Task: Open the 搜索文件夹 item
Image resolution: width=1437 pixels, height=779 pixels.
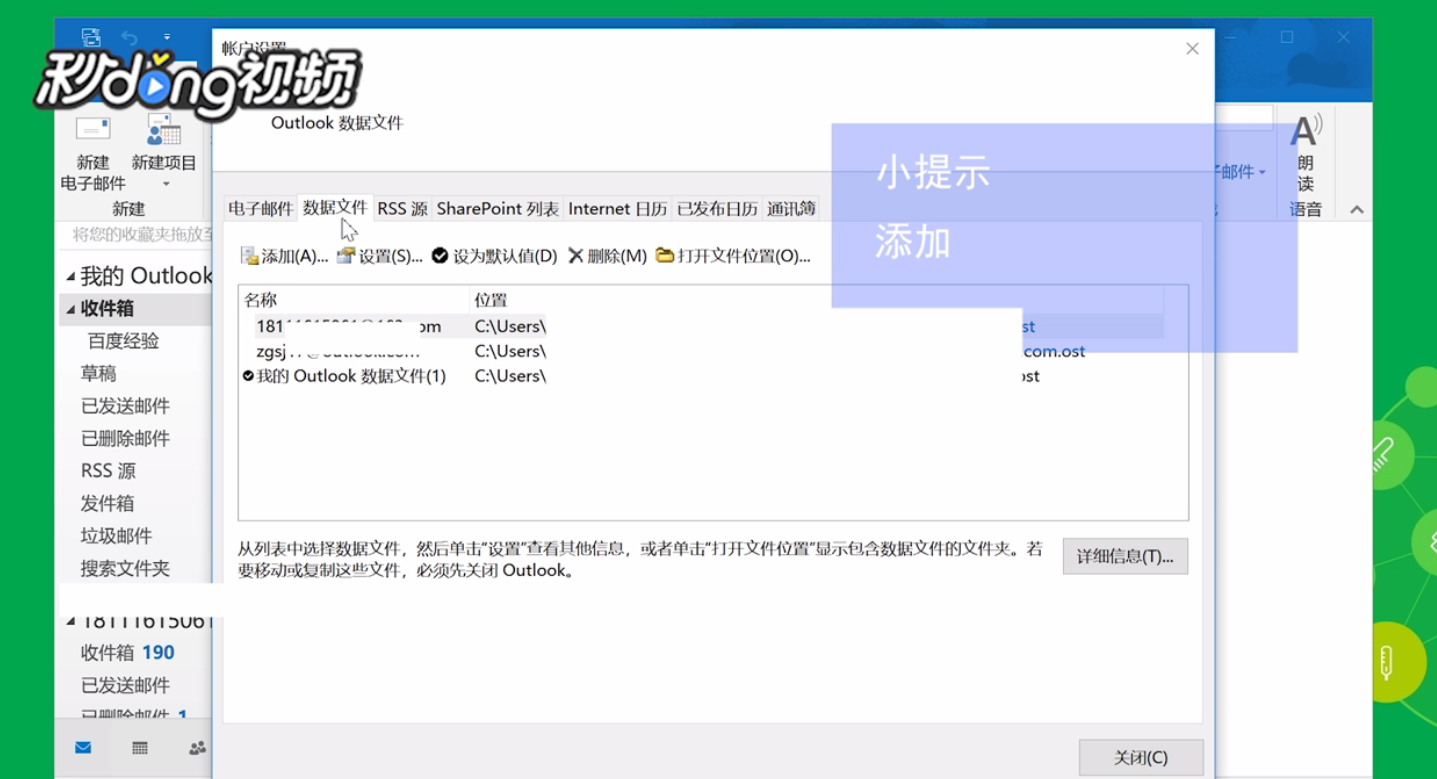Action: tap(125, 568)
